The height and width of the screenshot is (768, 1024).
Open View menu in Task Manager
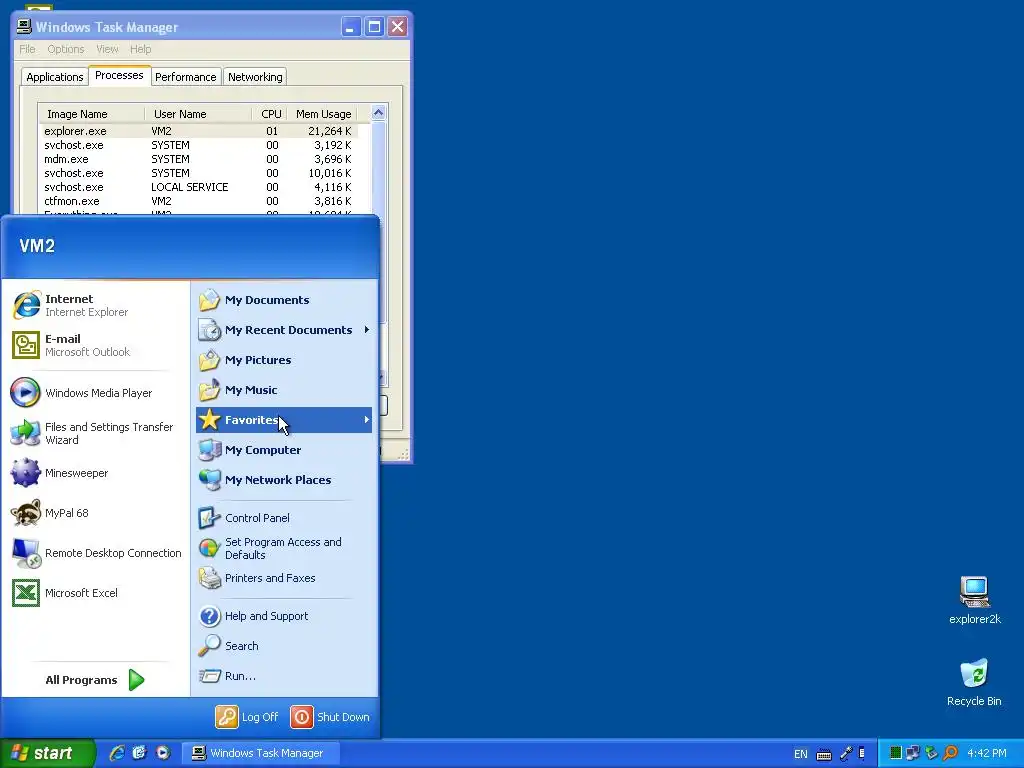[x=107, y=49]
